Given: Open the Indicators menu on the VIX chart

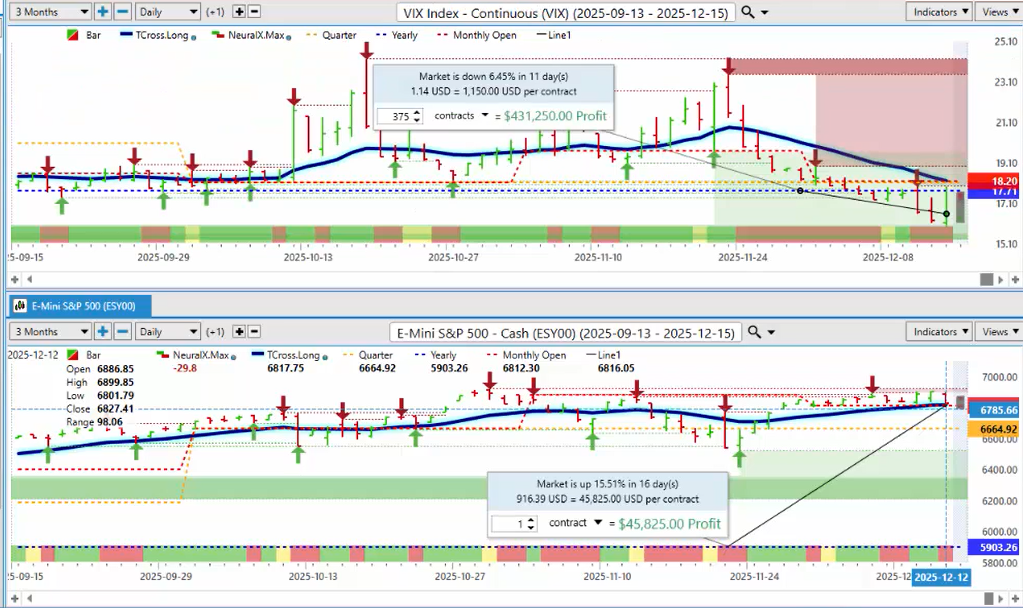Looking at the screenshot, I should (x=940, y=12).
